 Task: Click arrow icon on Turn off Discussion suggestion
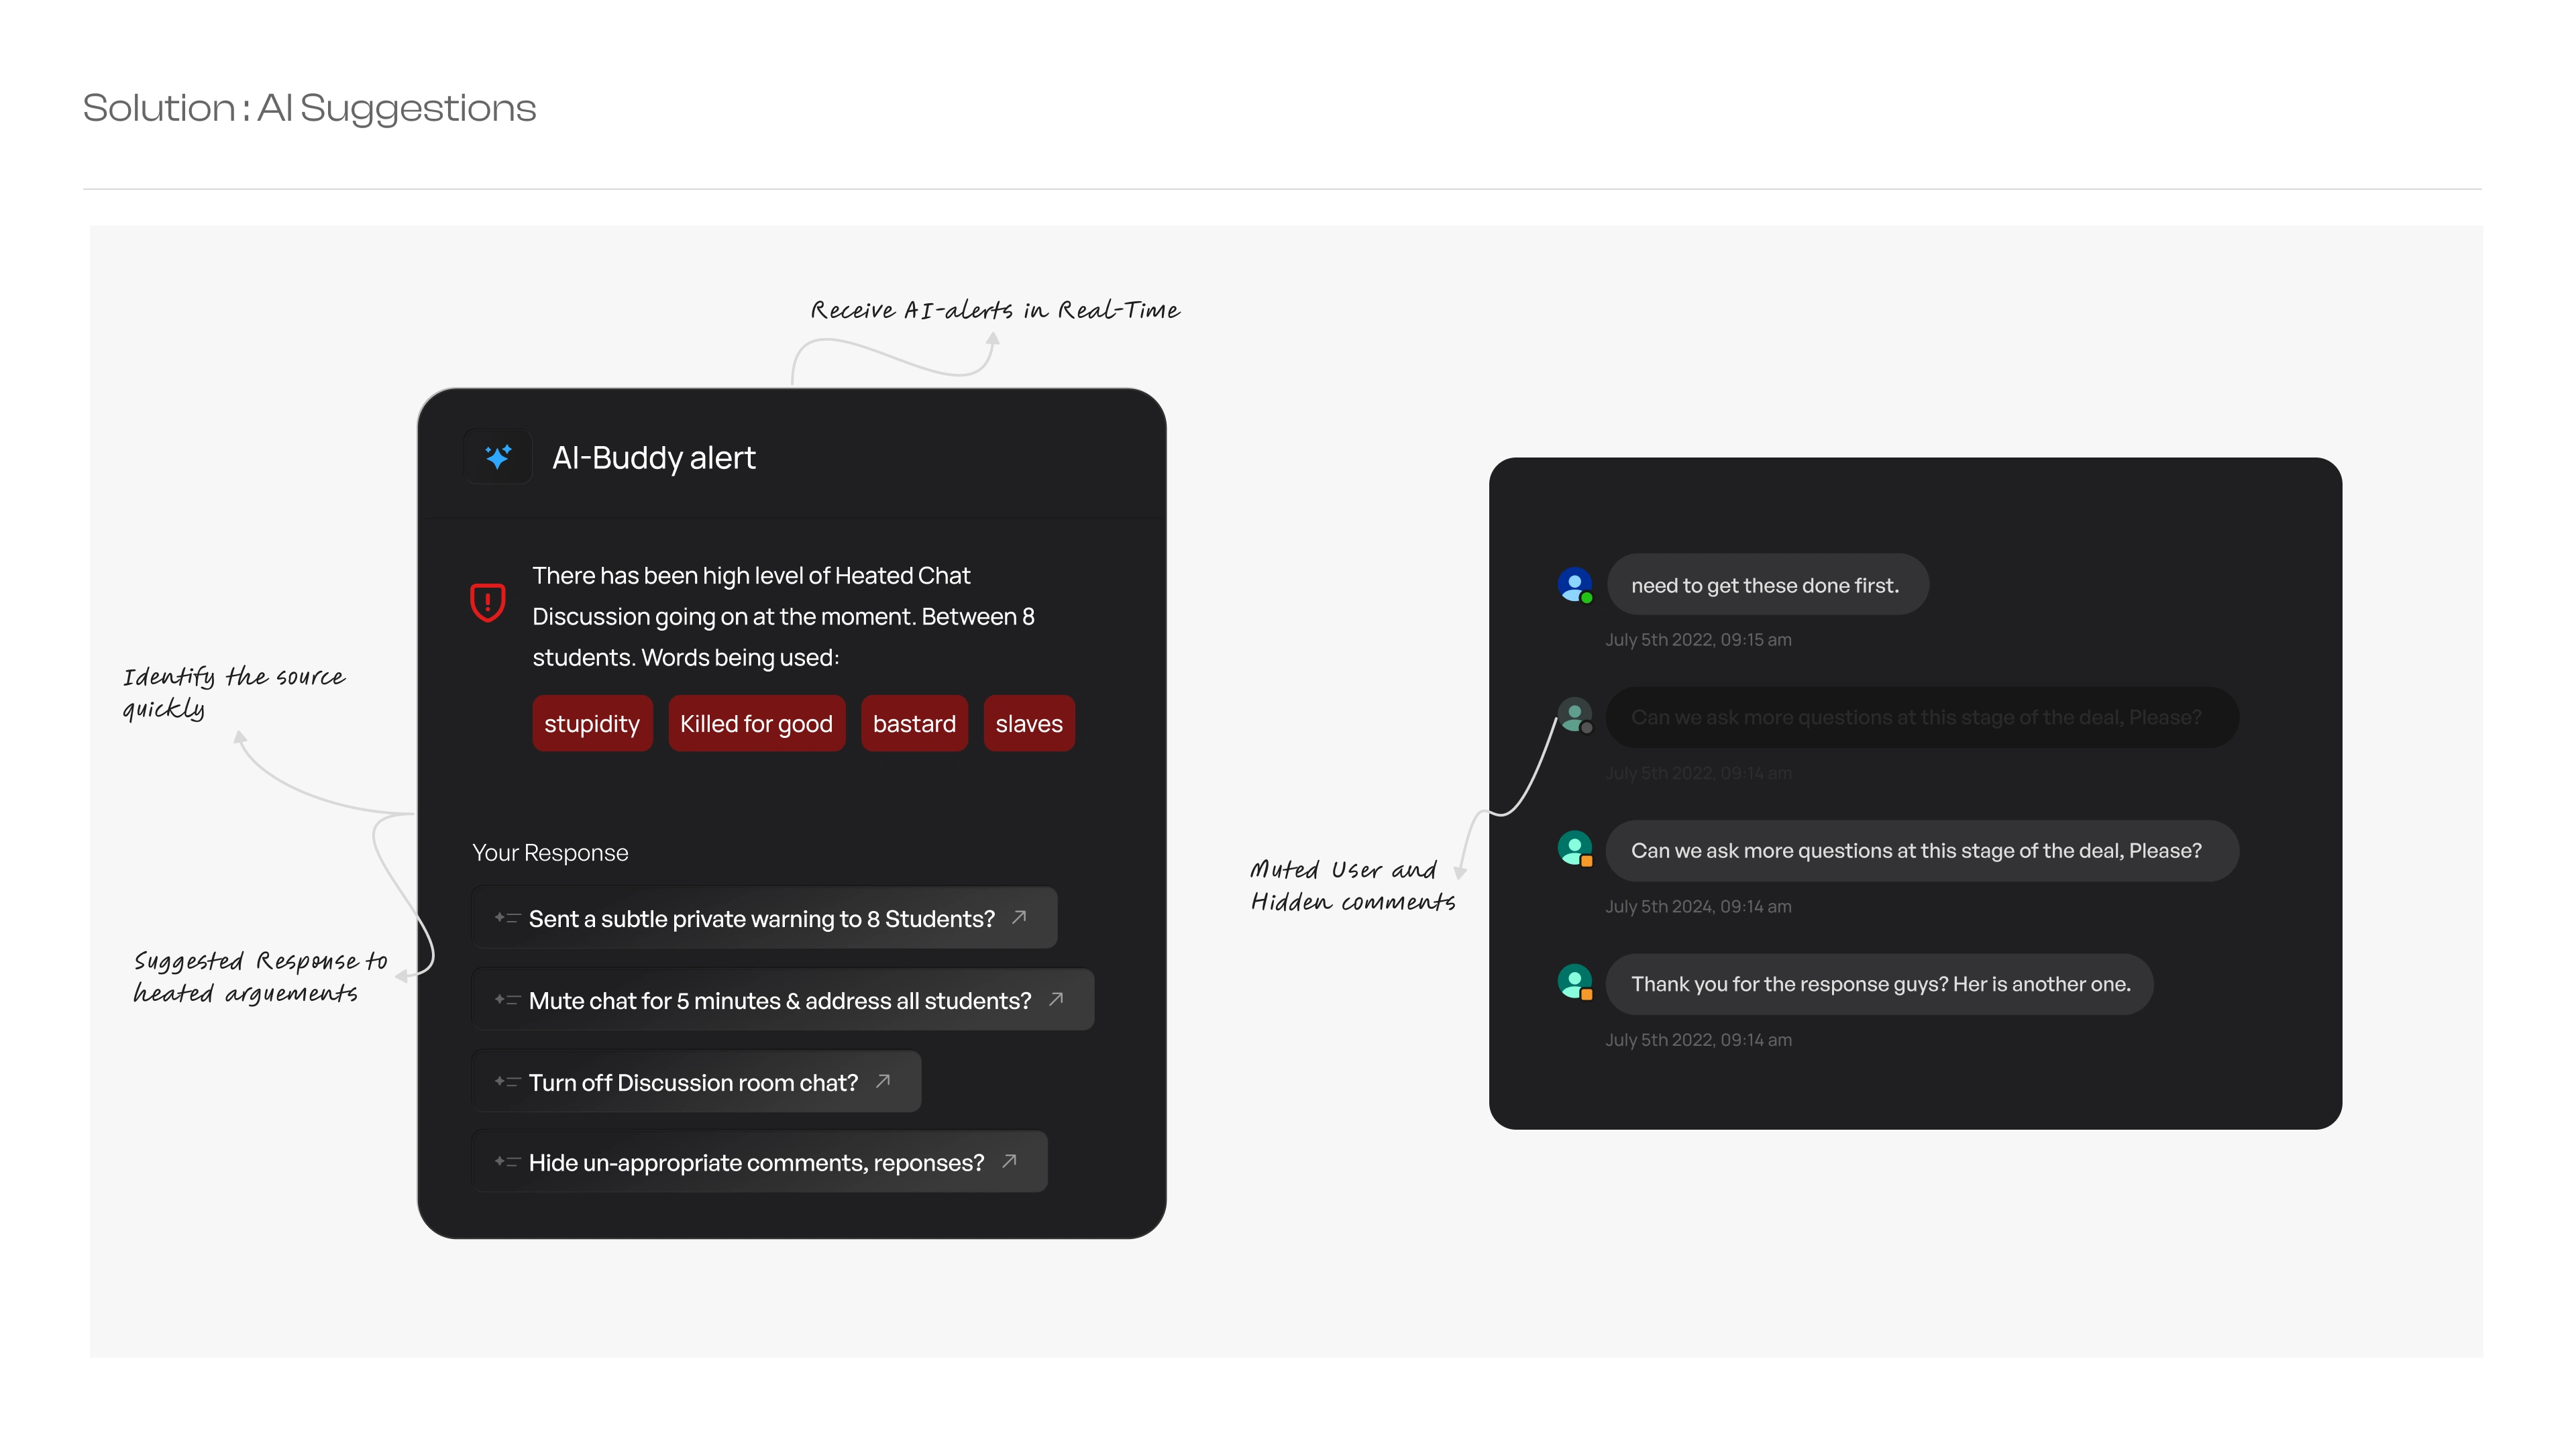[883, 1081]
